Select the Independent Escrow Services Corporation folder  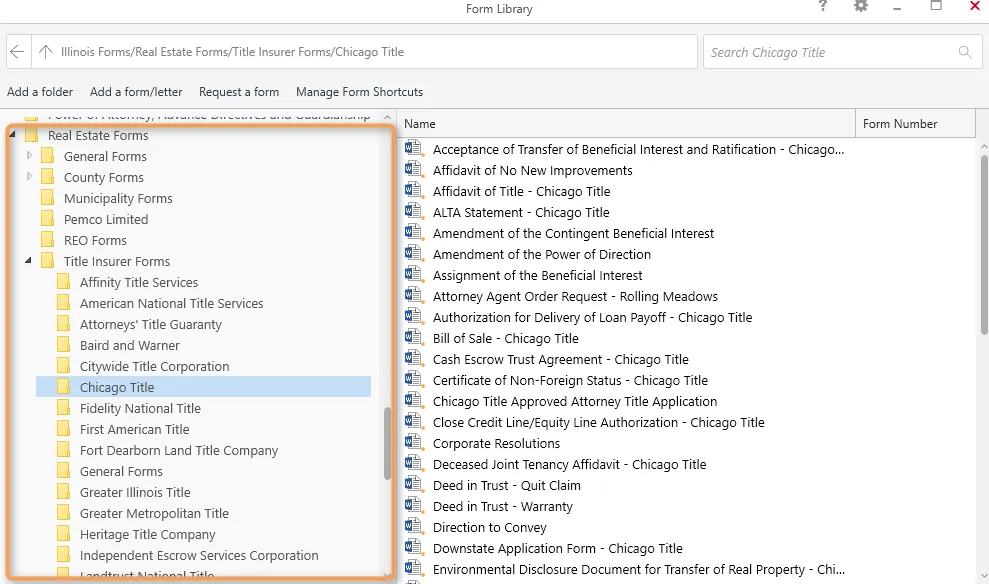pyautogui.click(x=199, y=556)
